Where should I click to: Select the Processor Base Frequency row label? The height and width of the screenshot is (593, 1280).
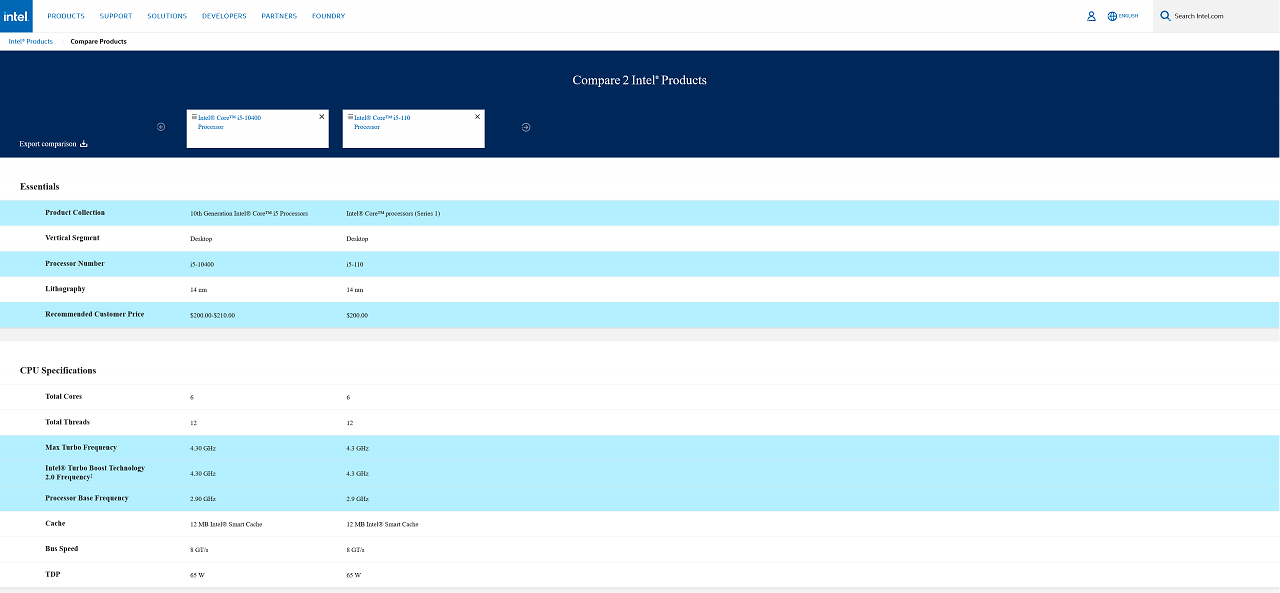point(87,498)
